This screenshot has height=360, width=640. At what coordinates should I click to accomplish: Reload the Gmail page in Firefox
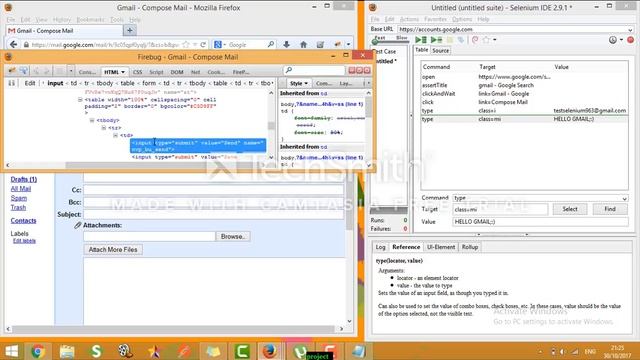203,44
